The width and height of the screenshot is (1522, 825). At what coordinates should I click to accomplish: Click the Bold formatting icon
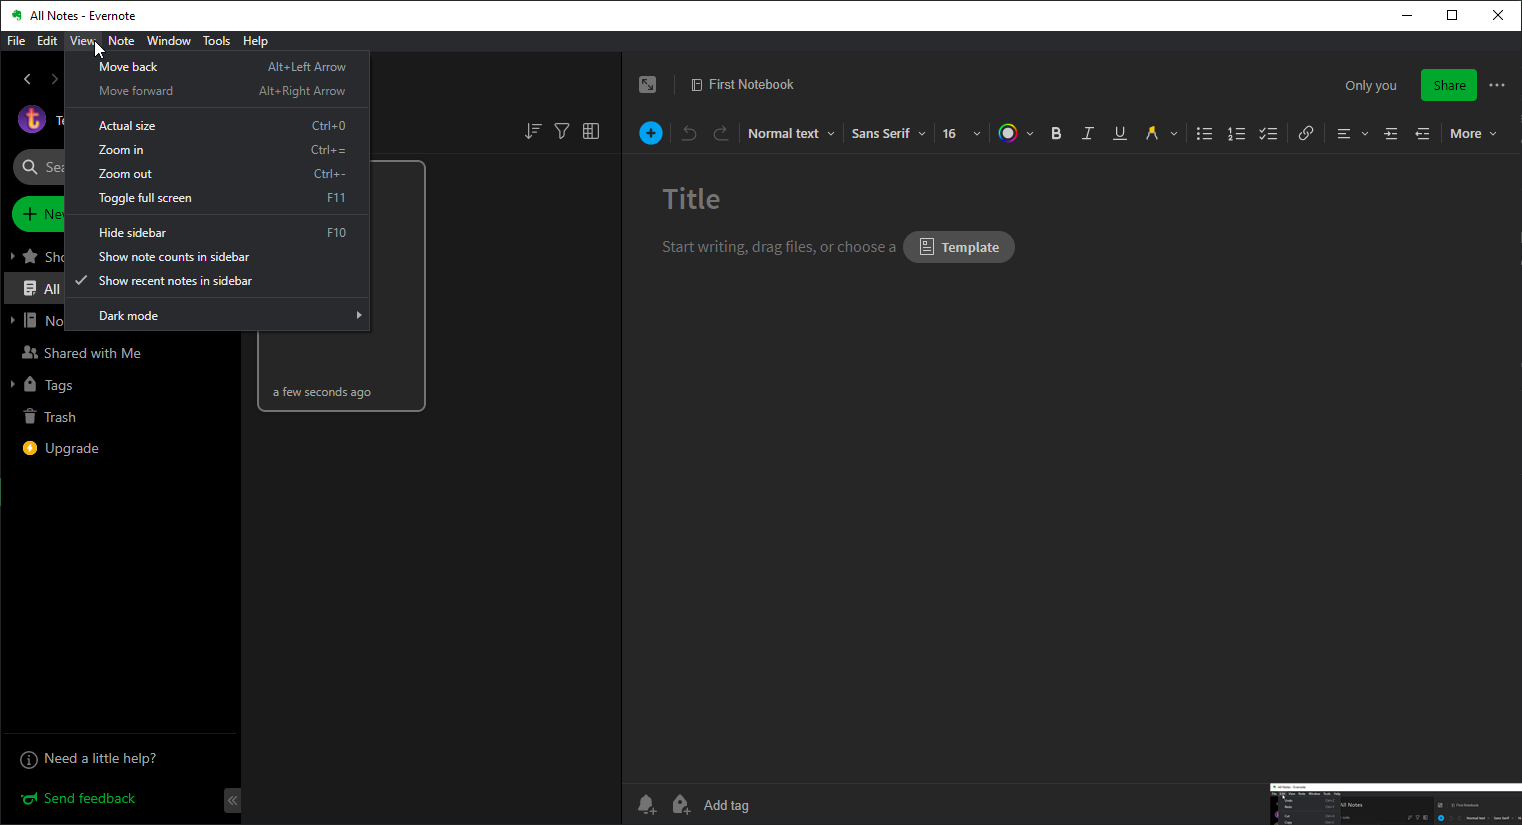[x=1056, y=133]
